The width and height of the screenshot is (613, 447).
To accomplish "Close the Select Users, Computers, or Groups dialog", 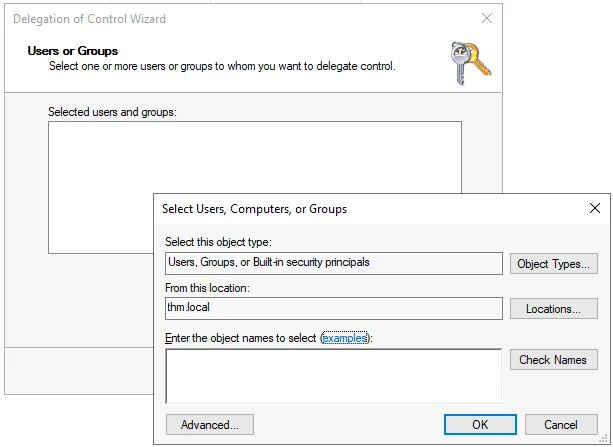I will (x=595, y=208).
